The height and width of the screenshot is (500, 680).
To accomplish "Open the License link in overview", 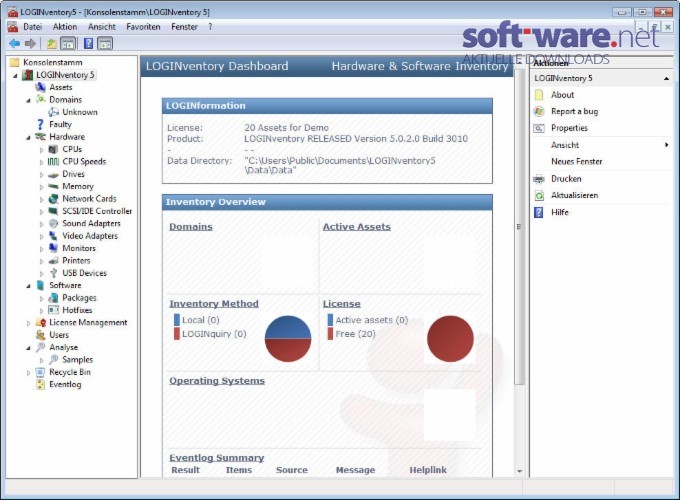I will (342, 304).
